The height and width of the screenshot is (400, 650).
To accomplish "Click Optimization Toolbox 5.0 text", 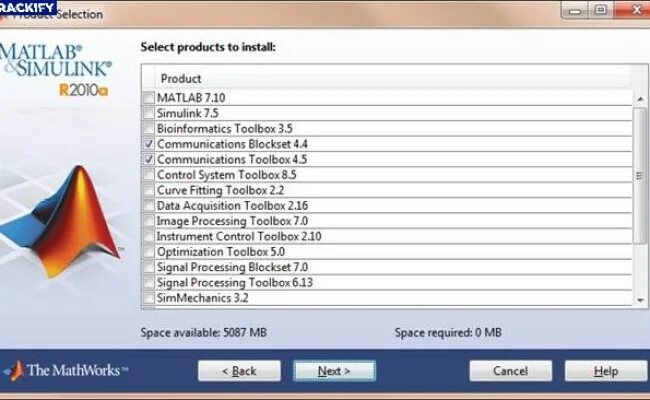I will coord(221,252).
